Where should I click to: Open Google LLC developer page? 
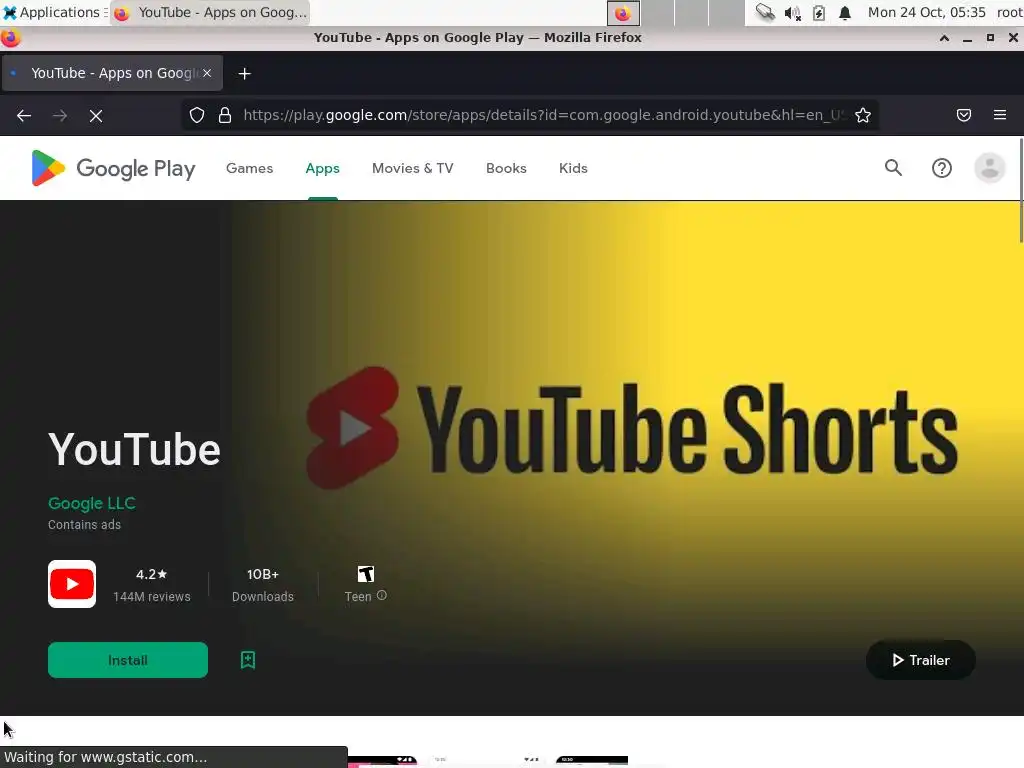[91, 504]
